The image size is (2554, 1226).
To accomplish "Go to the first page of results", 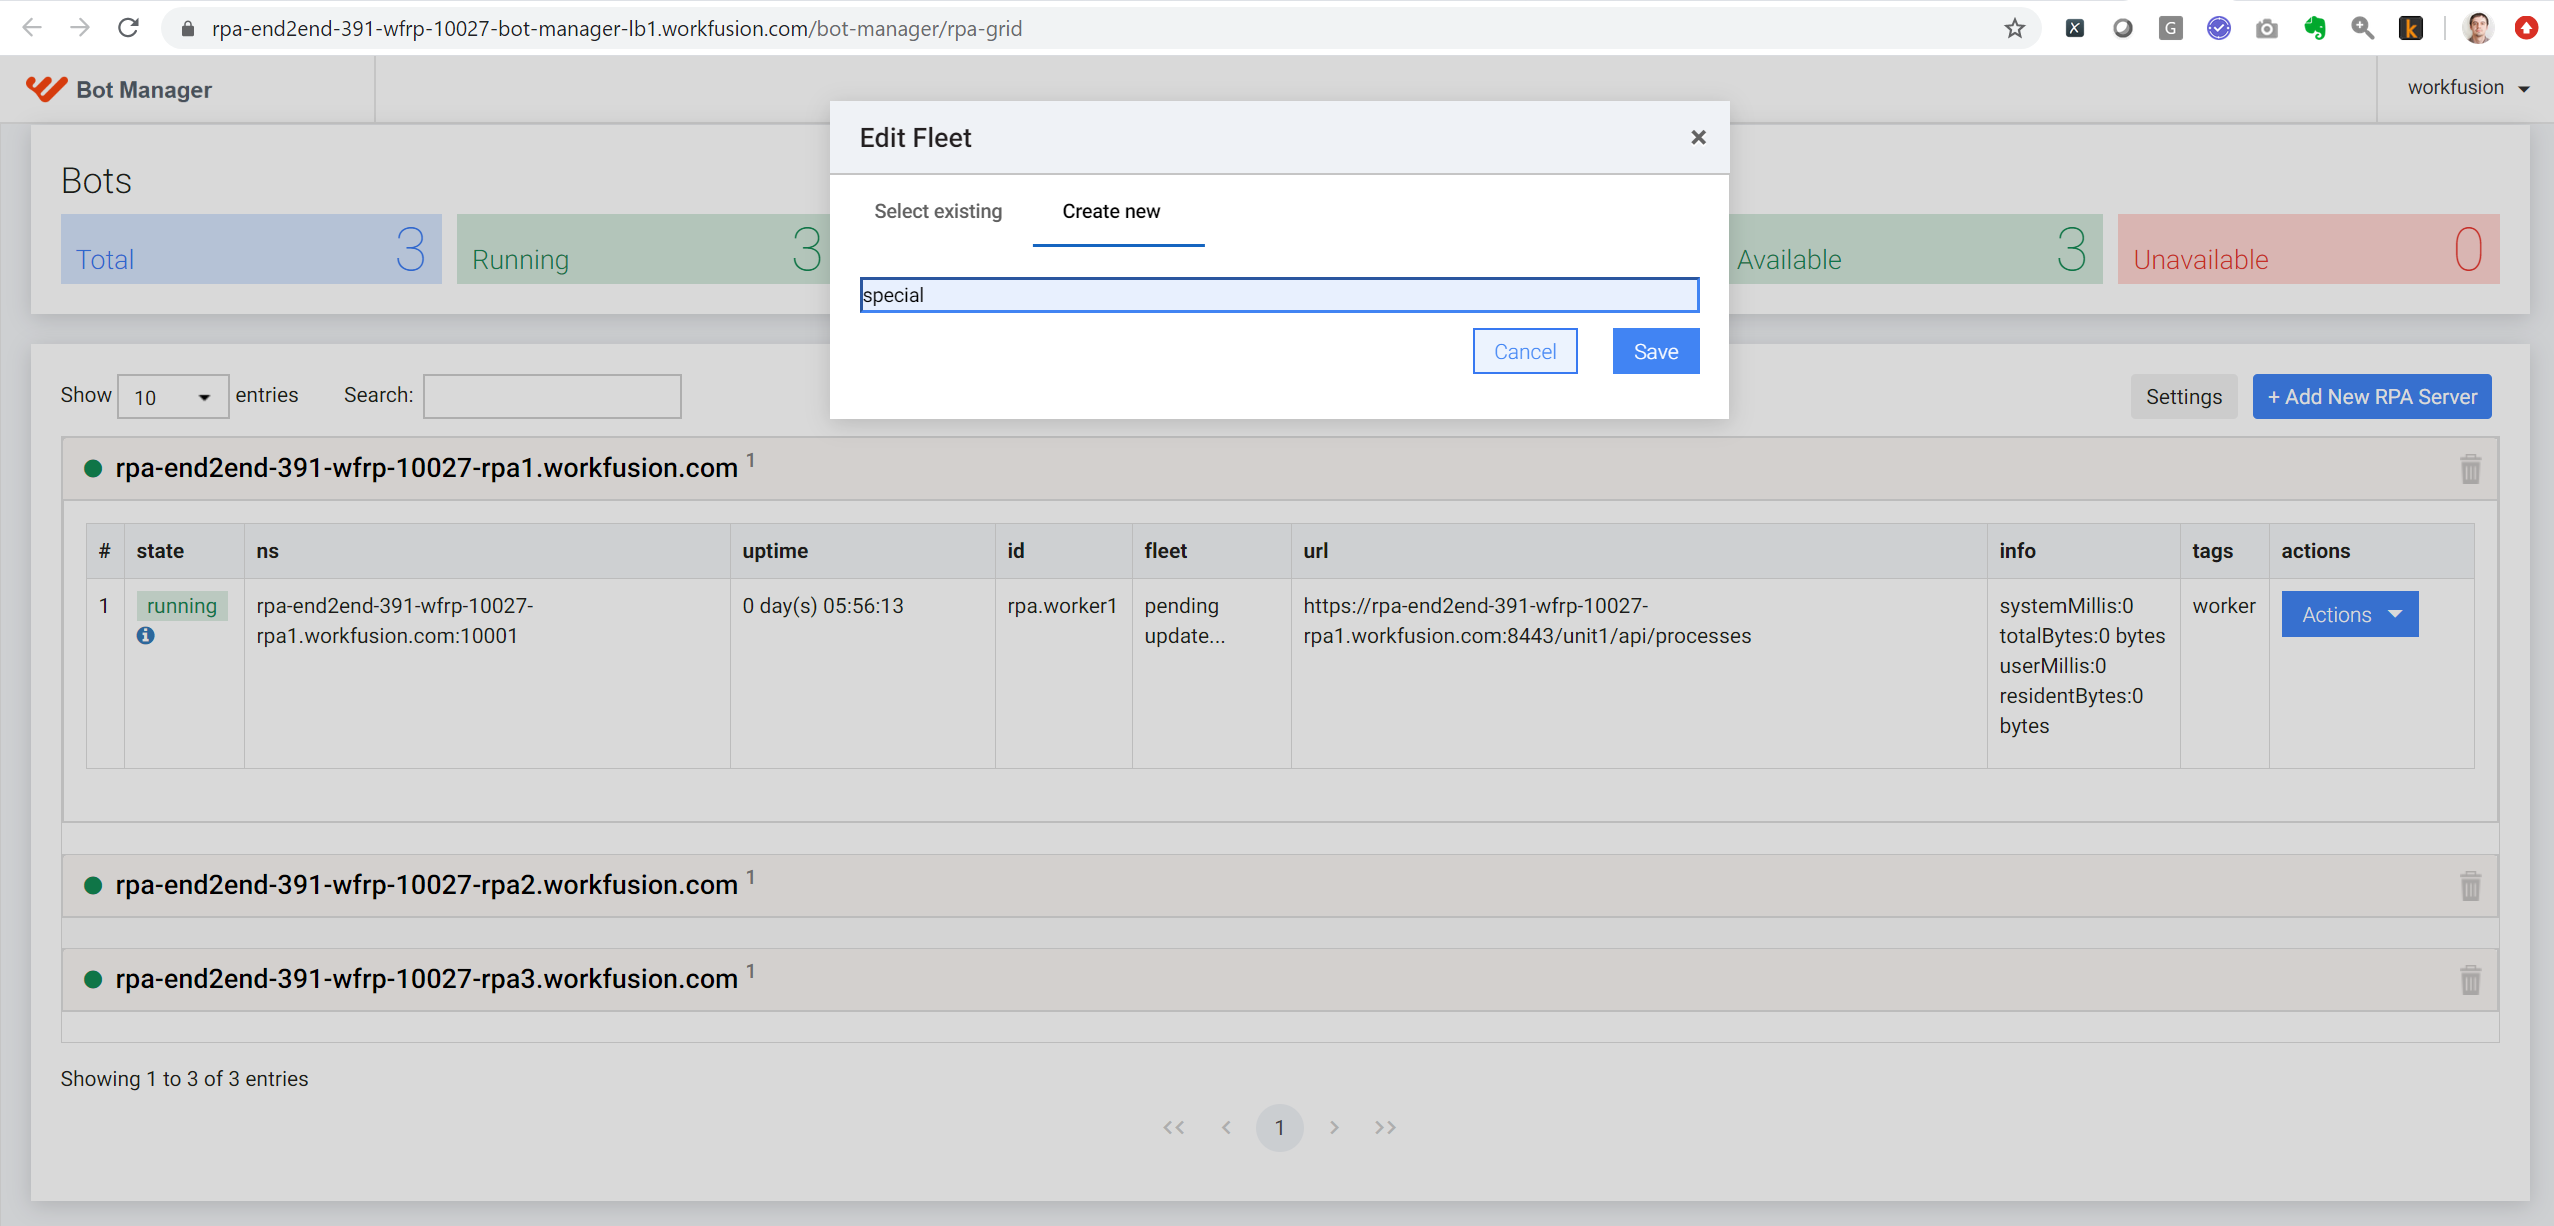I will pos(1174,1128).
